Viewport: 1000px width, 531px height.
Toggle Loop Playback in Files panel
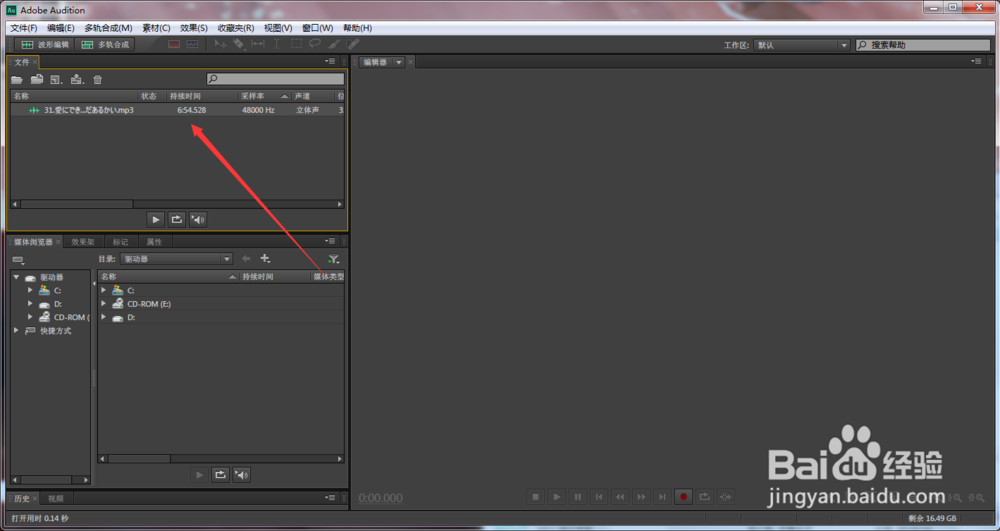(x=177, y=219)
